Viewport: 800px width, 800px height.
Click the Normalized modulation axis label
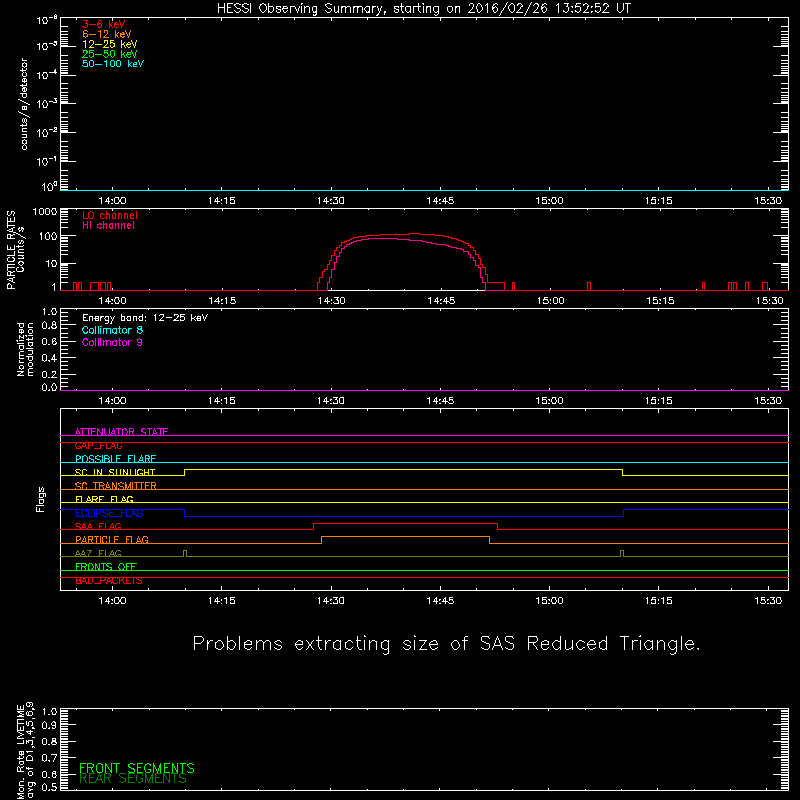coord(25,349)
